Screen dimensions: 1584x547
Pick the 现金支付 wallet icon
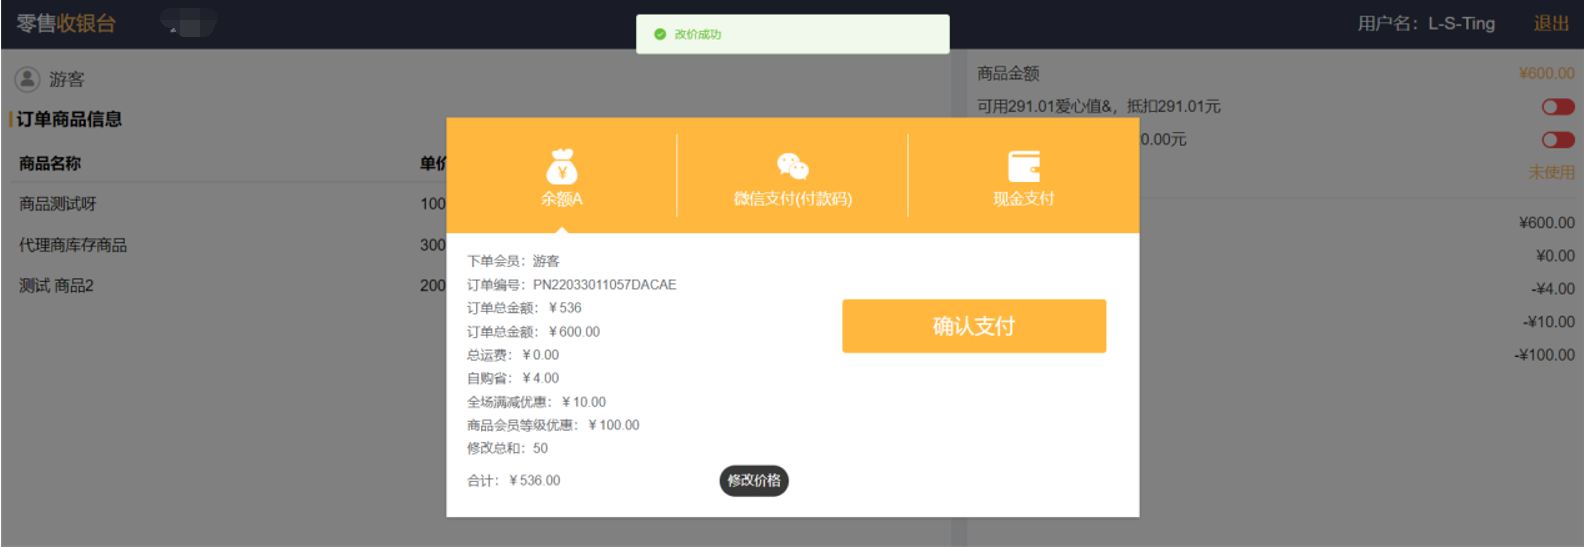[1023, 166]
